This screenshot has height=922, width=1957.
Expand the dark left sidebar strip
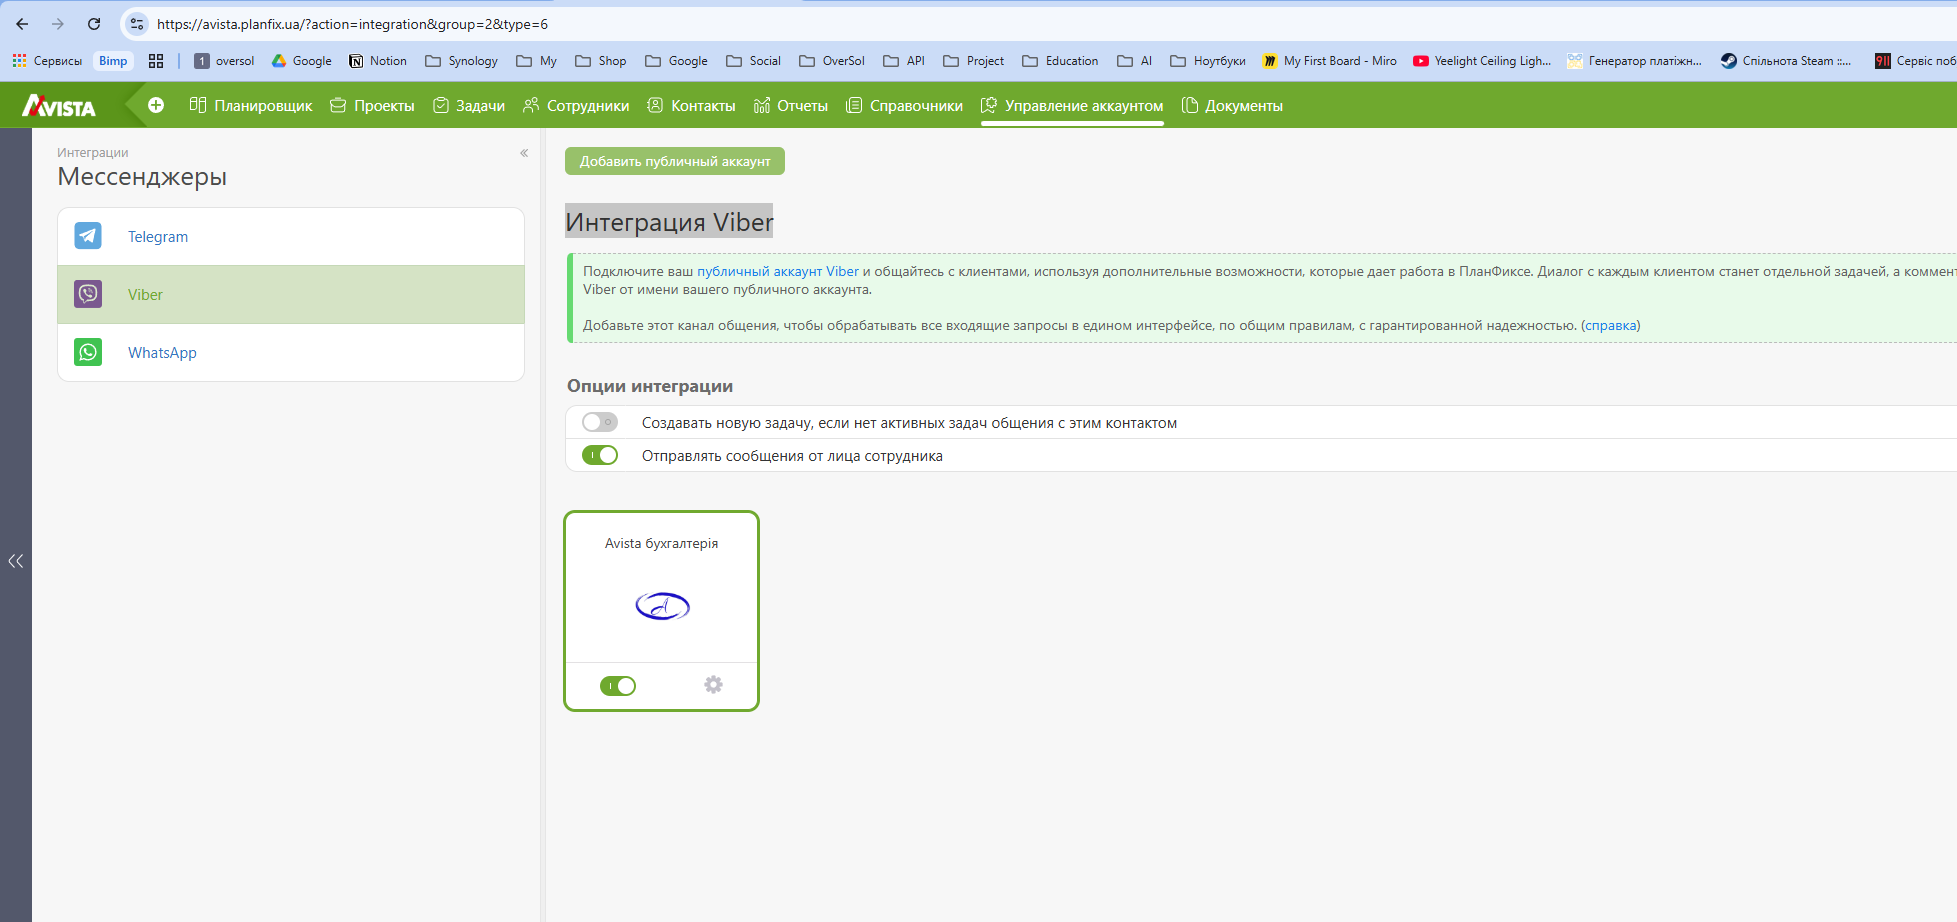16,561
